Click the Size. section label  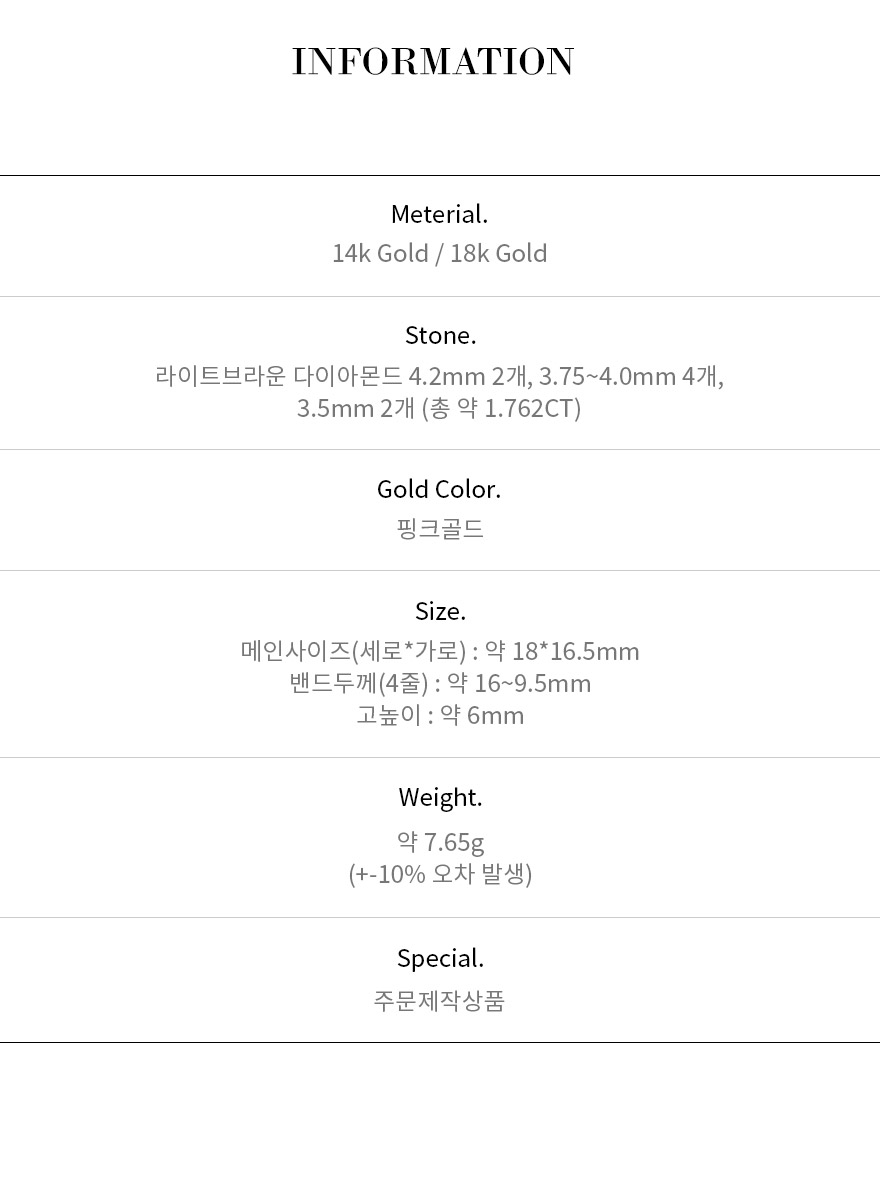(440, 611)
